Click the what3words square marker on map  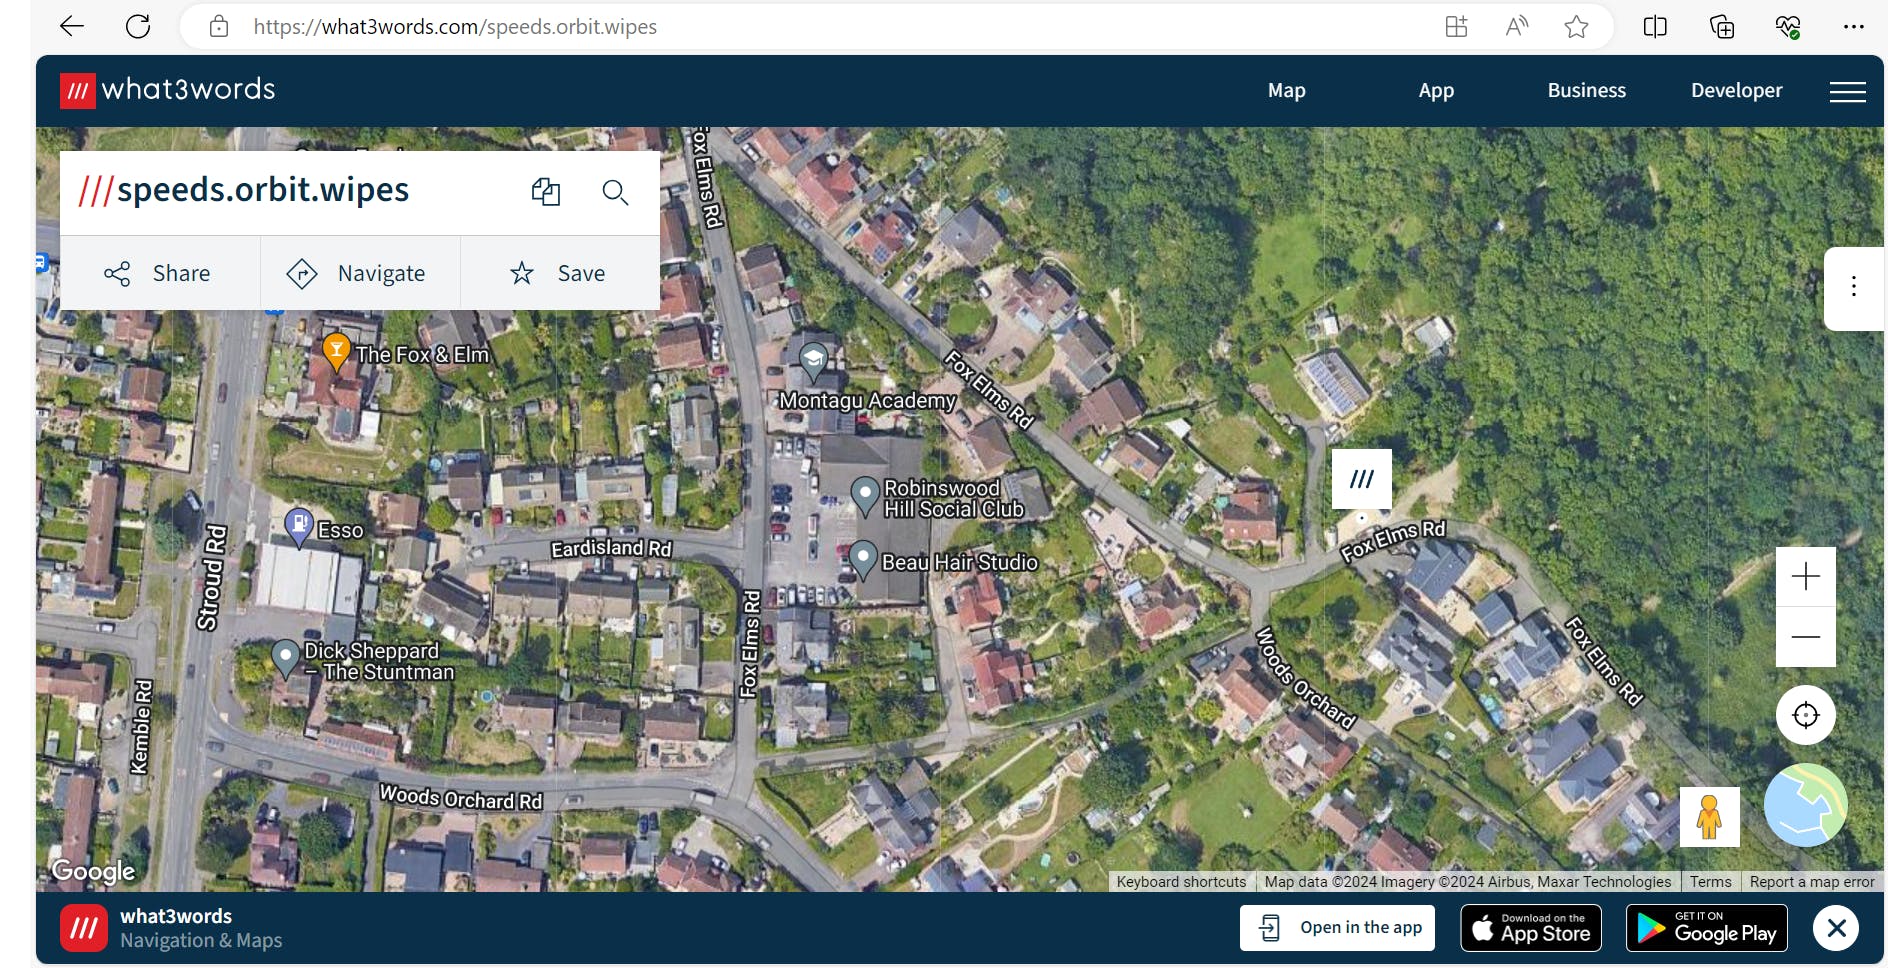coord(1361,479)
